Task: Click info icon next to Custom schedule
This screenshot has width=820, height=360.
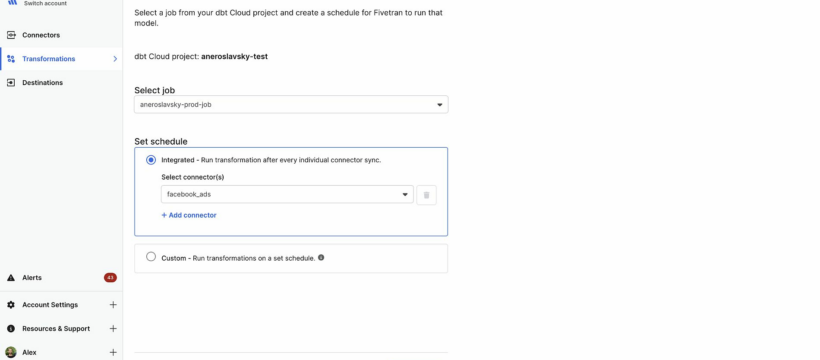Action: click(321, 257)
